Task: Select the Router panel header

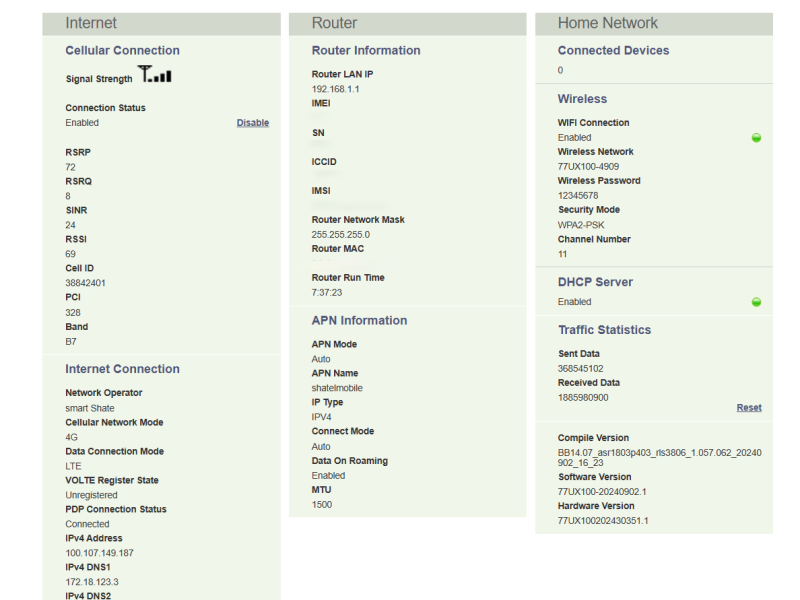Action: [334, 23]
